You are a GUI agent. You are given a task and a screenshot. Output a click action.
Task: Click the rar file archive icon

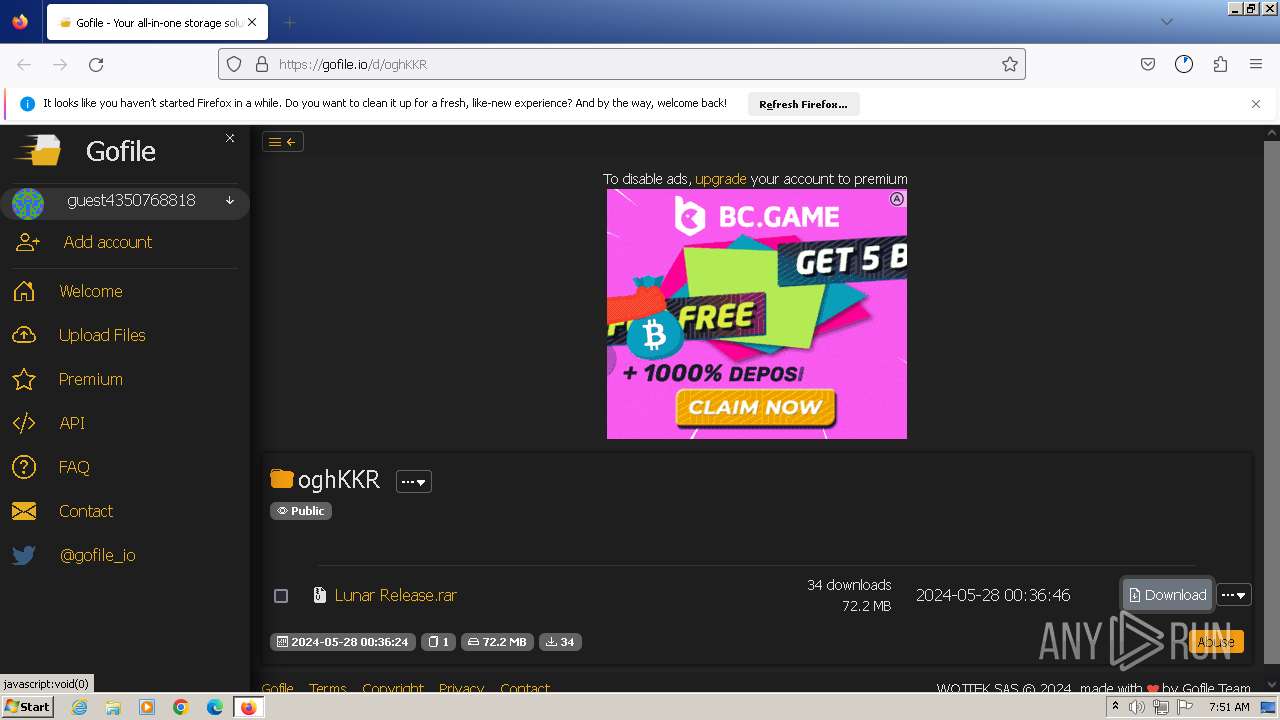pyautogui.click(x=320, y=595)
